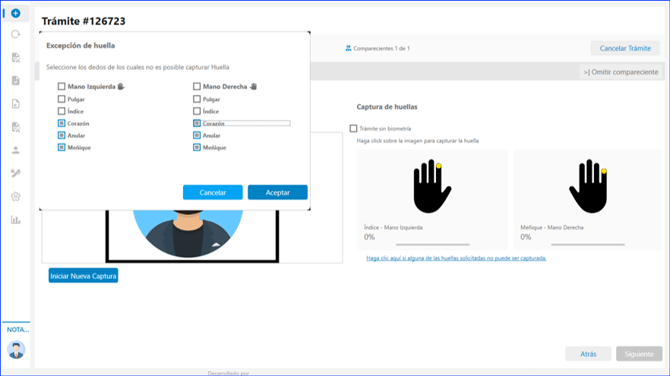Enable Trámite sin biometría checkbox
Screen dimensions: 670x376
pyautogui.click(x=353, y=128)
